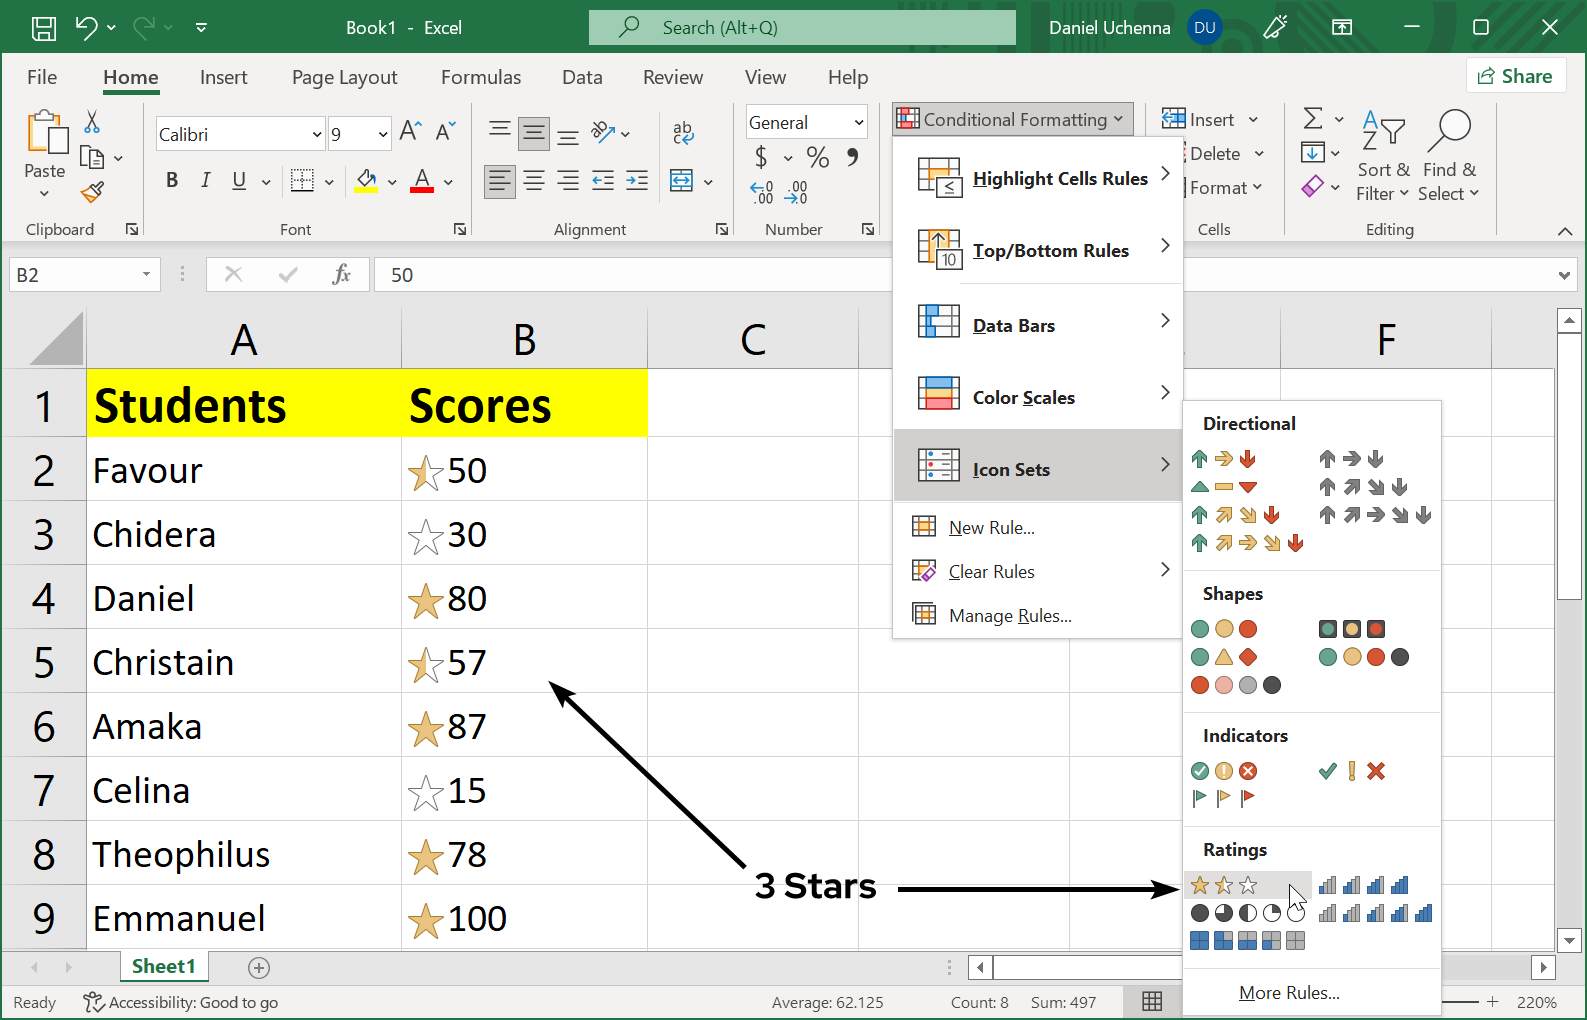Image resolution: width=1587 pixels, height=1020 pixels.
Task: Open the Borders dropdown arrow
Action: [329, 182]
